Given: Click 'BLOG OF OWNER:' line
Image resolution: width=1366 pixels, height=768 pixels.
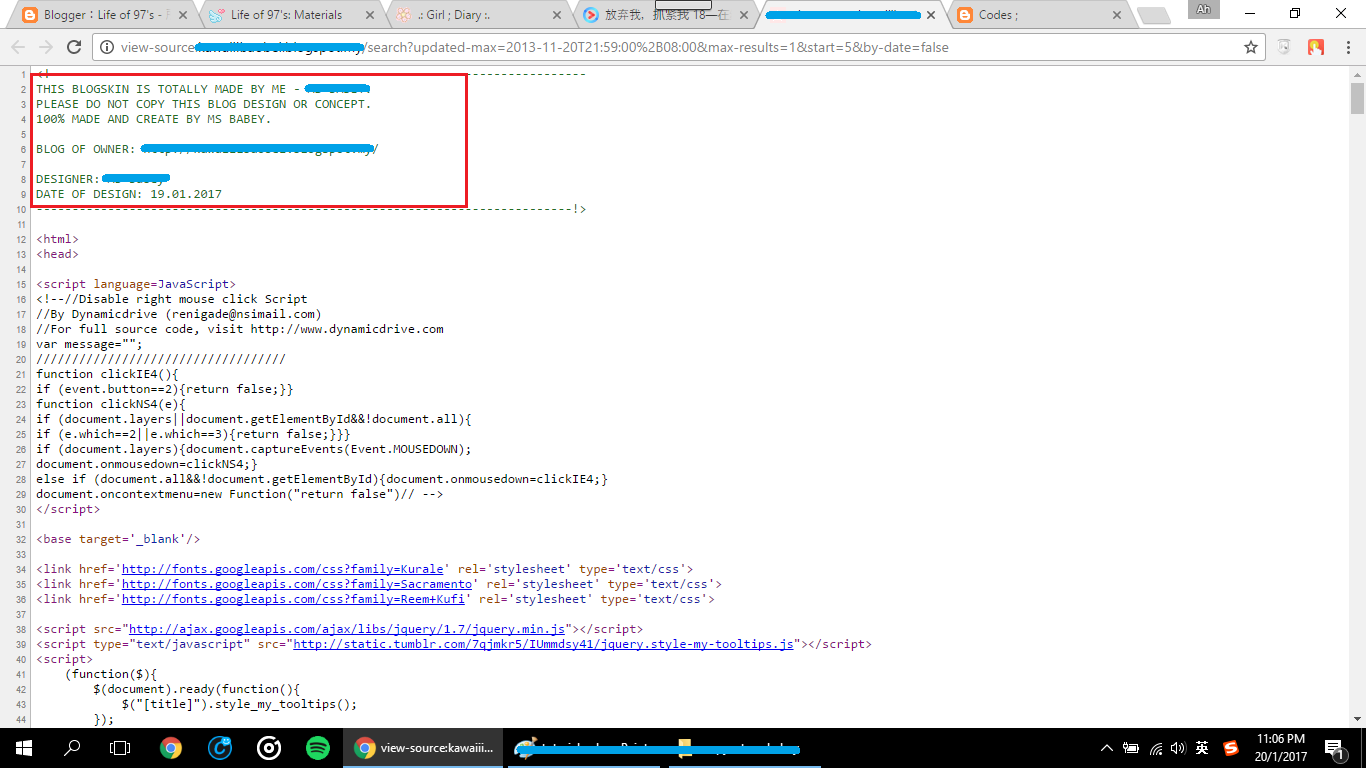Looking at the screenshot, I should [x=207, y=149].
